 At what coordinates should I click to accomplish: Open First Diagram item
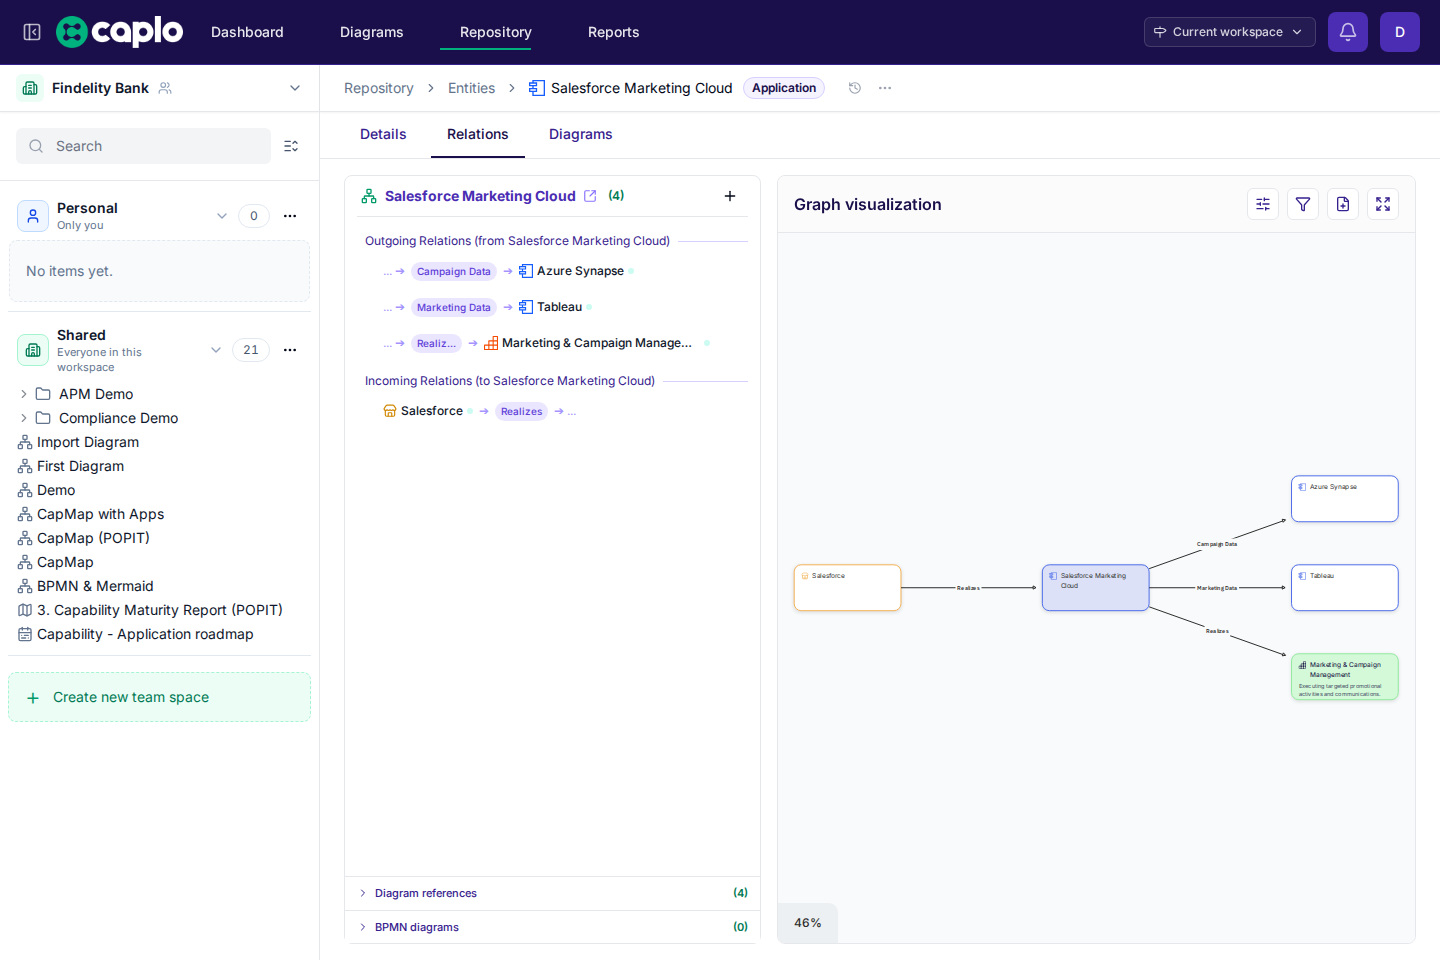coord(80,466)
